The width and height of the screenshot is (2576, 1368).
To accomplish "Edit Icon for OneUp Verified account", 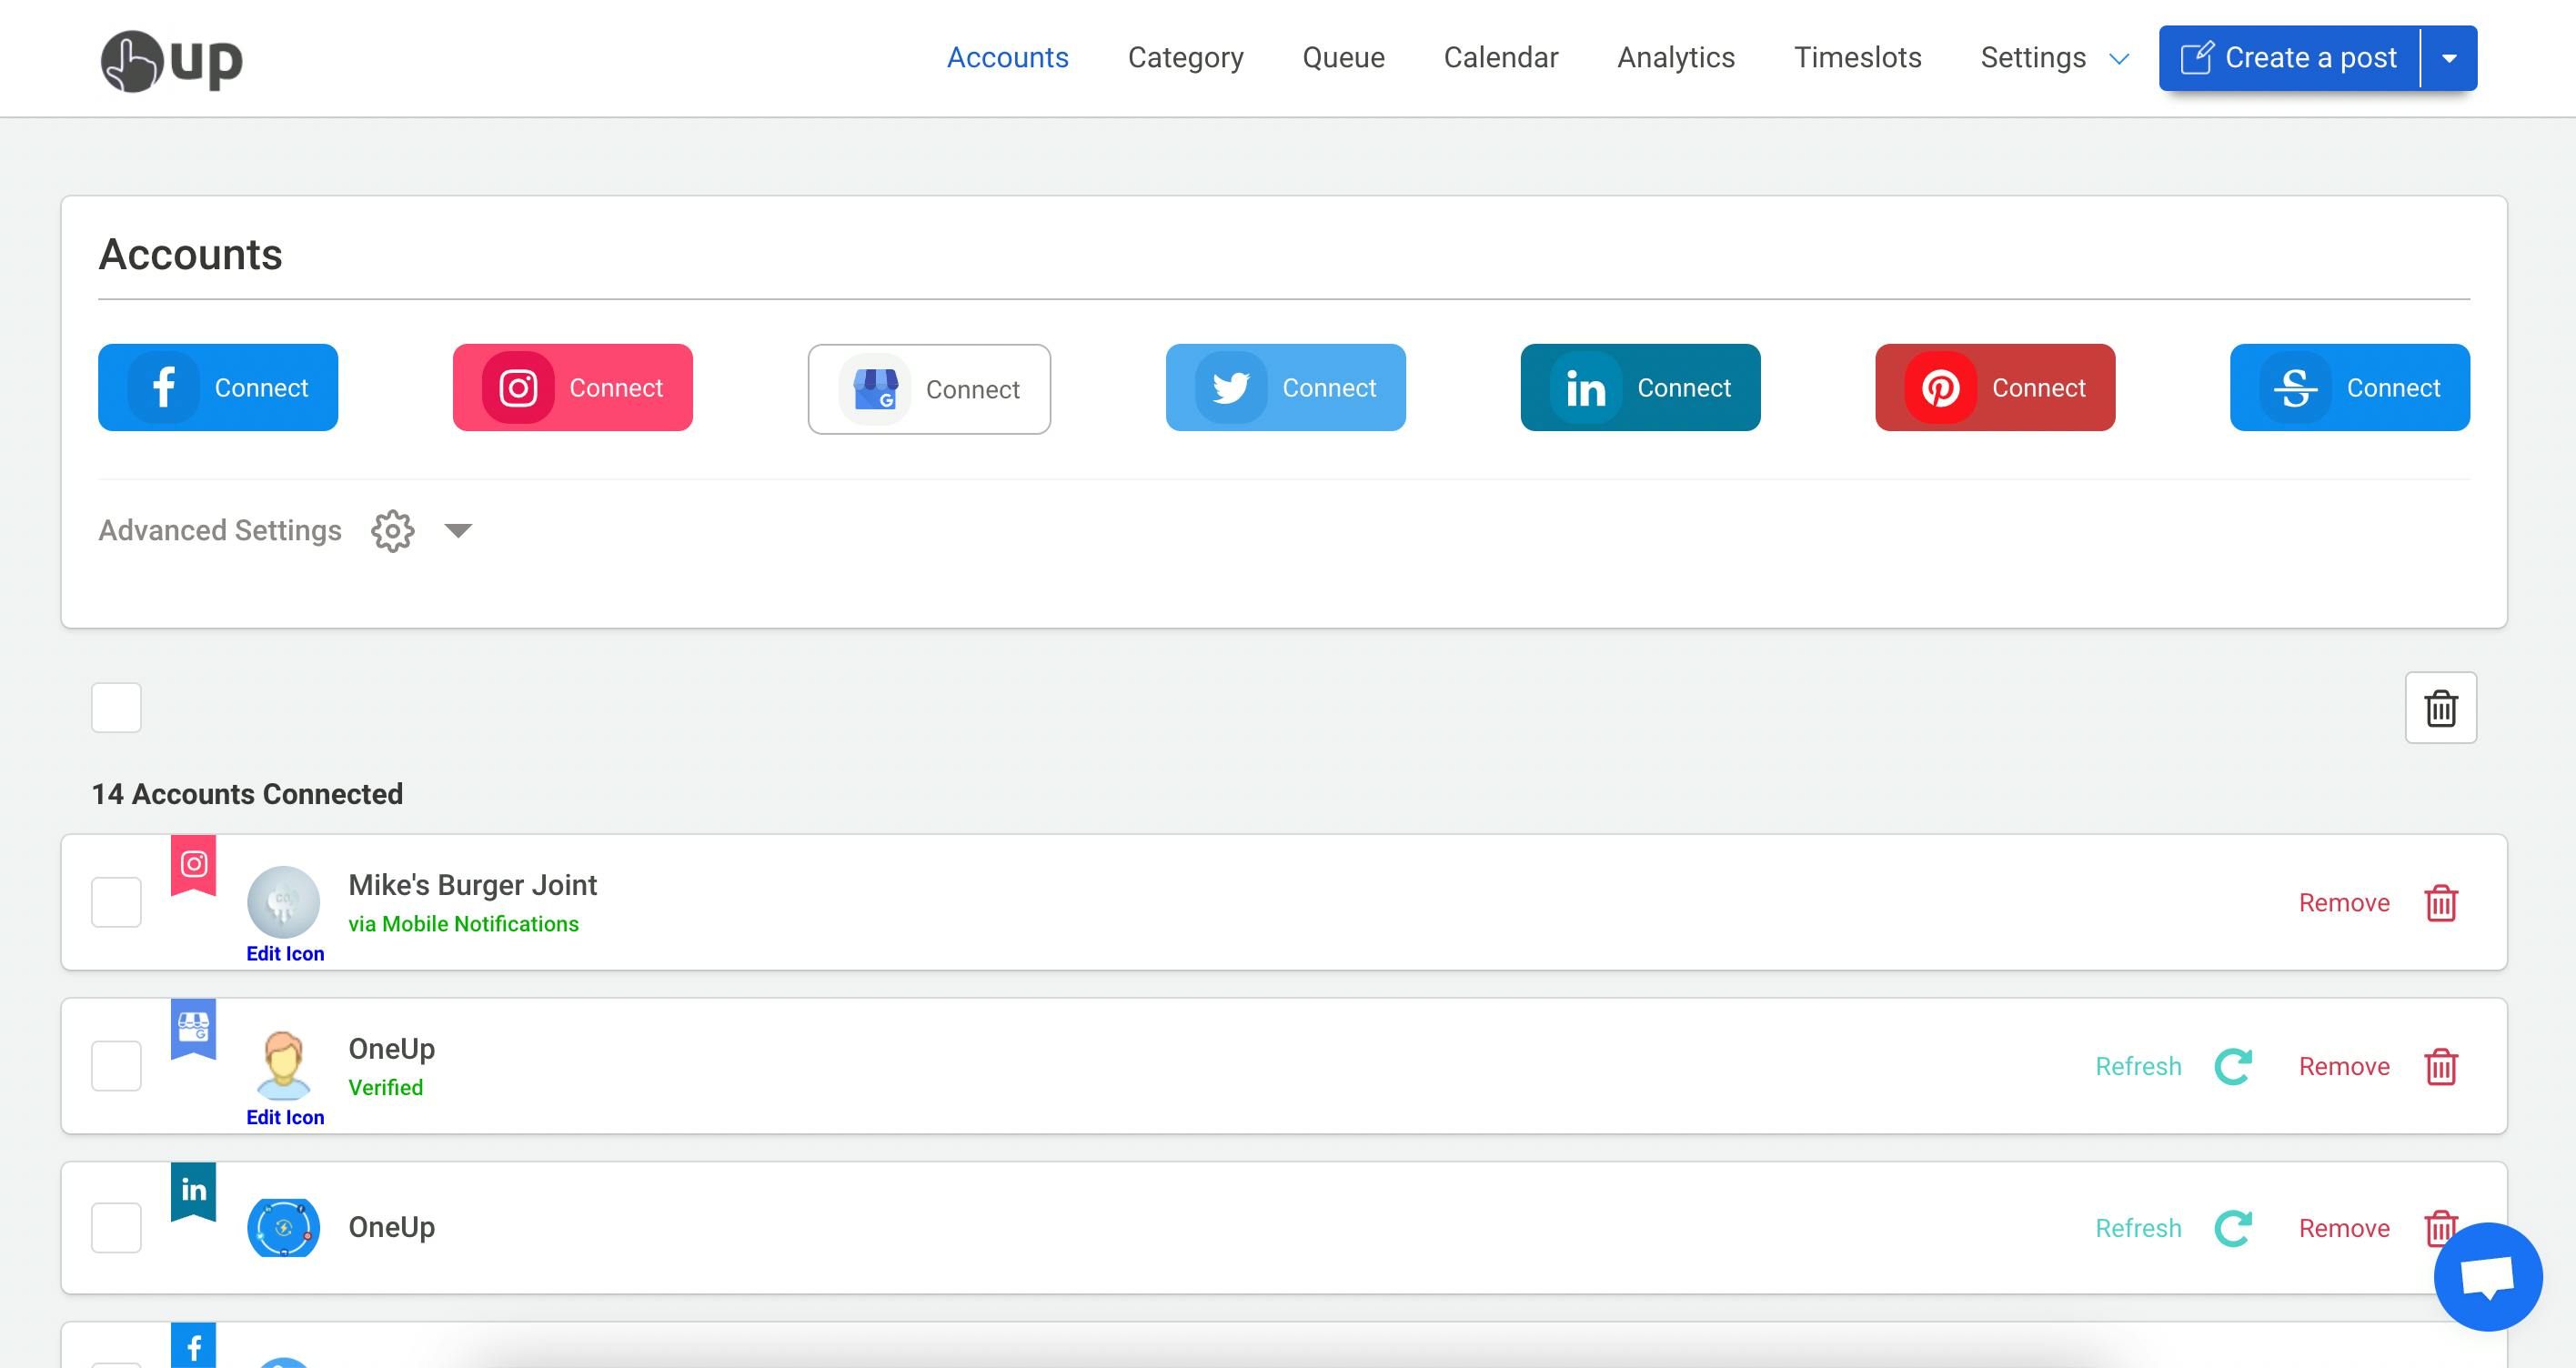I will [285, 1118].
